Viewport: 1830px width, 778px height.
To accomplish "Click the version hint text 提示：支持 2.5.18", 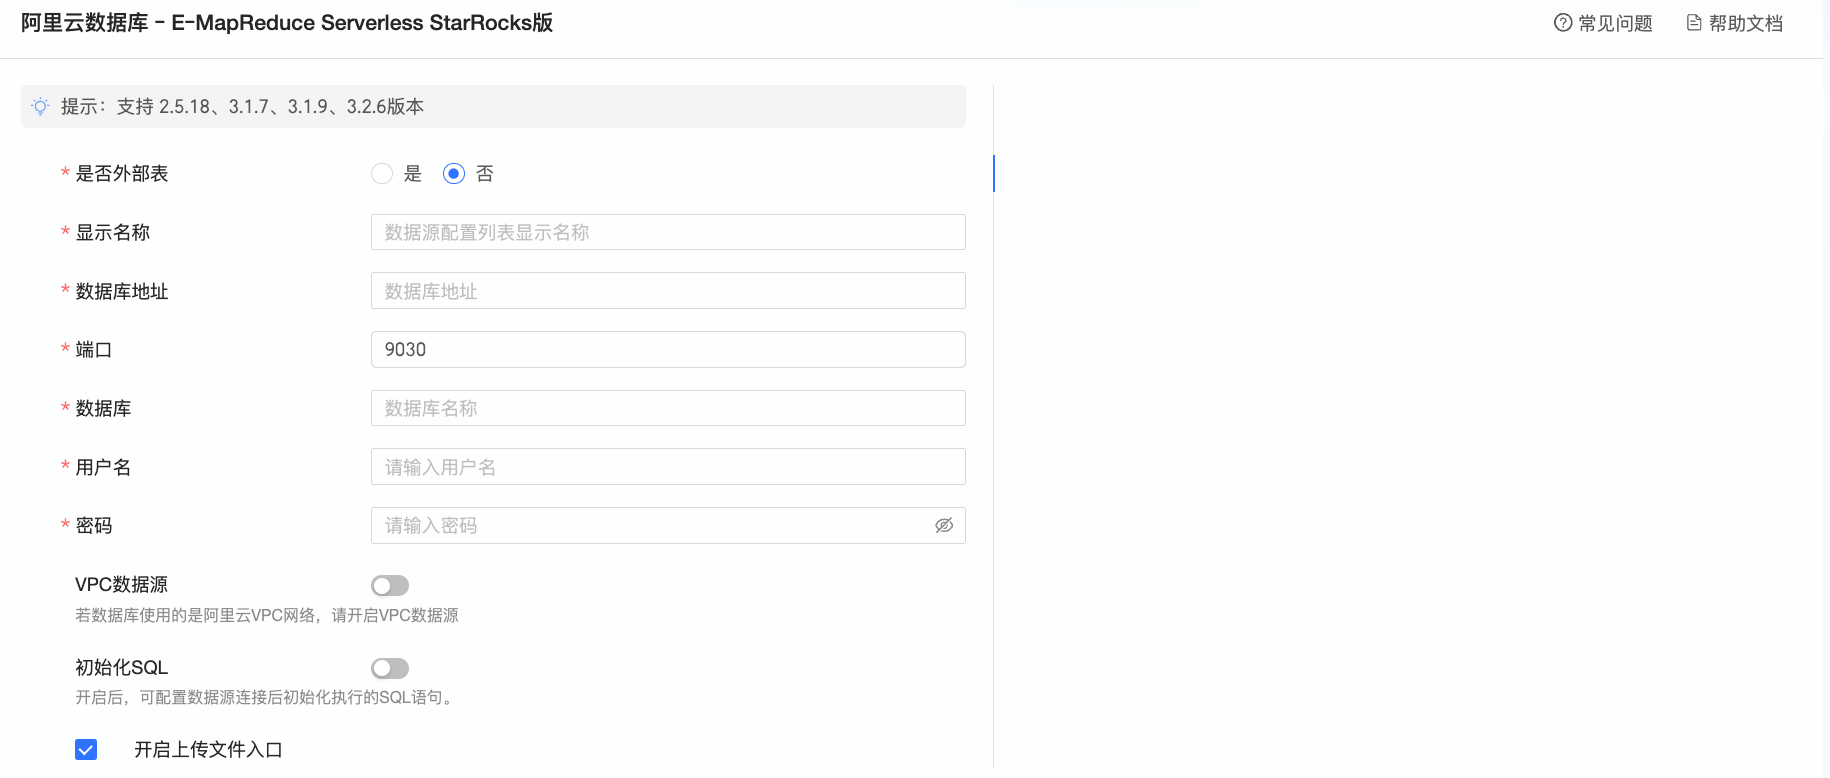I will [x=242, y=106].
